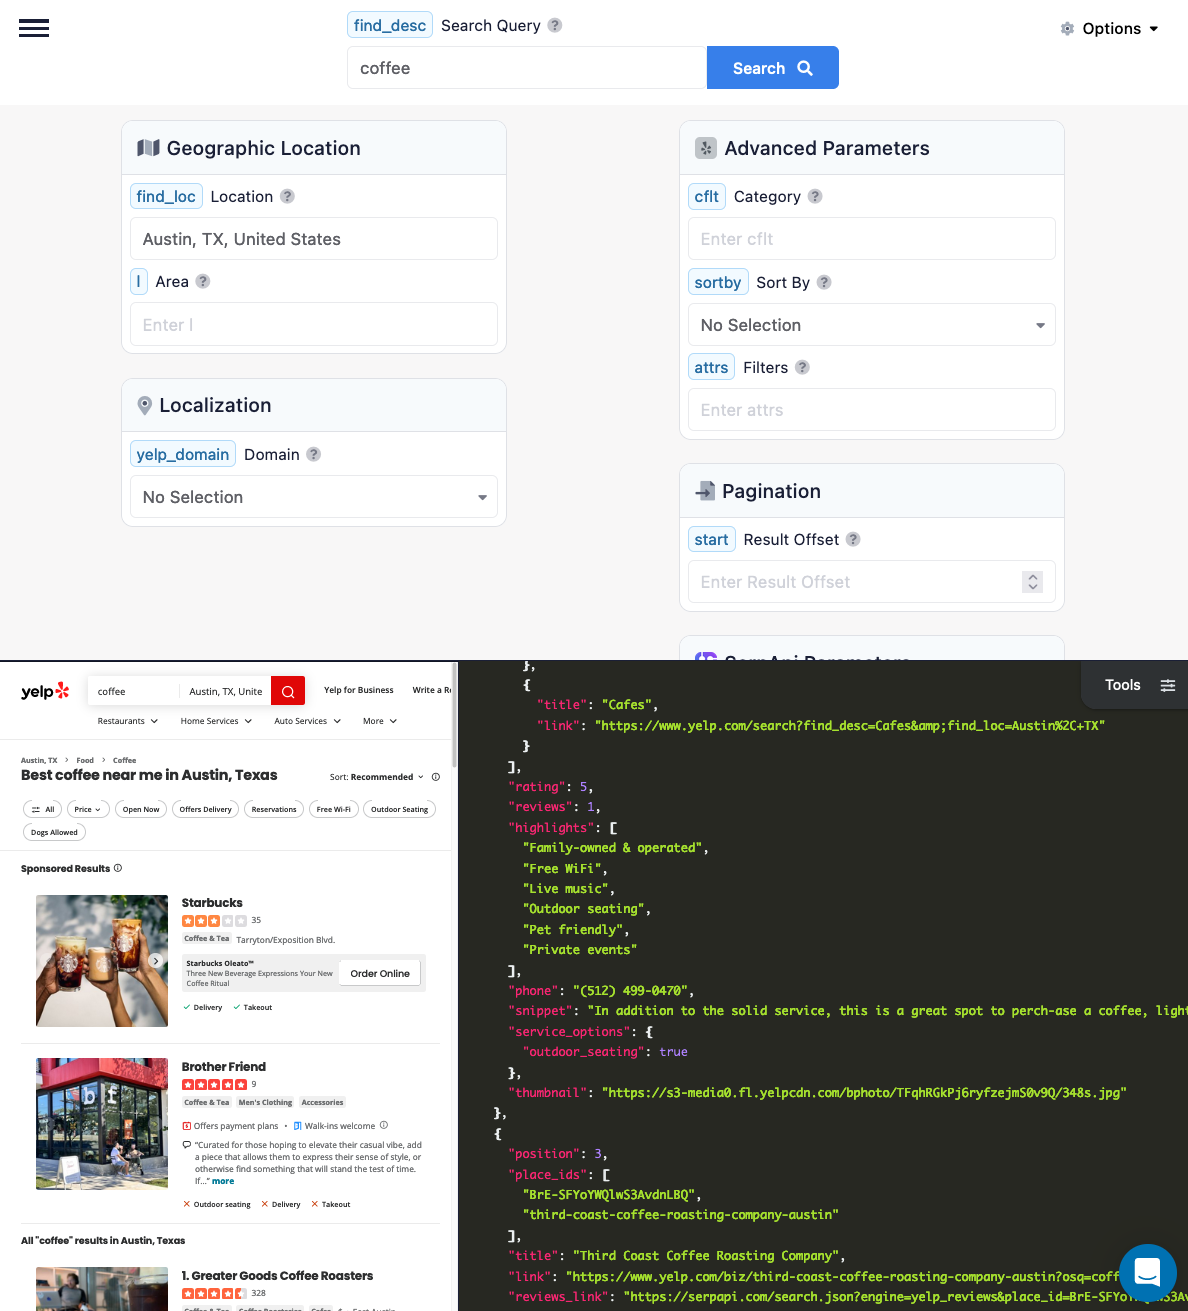Click the Domain help question mark
This screenshot has width=1188, height=1311.
coord(313,454)
